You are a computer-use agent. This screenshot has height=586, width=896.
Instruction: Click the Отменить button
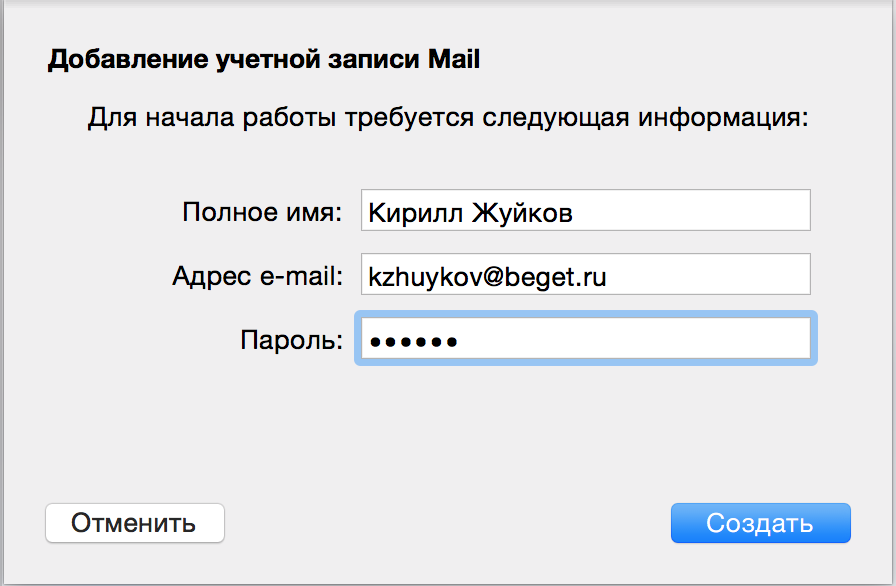(x=135, y=523)
